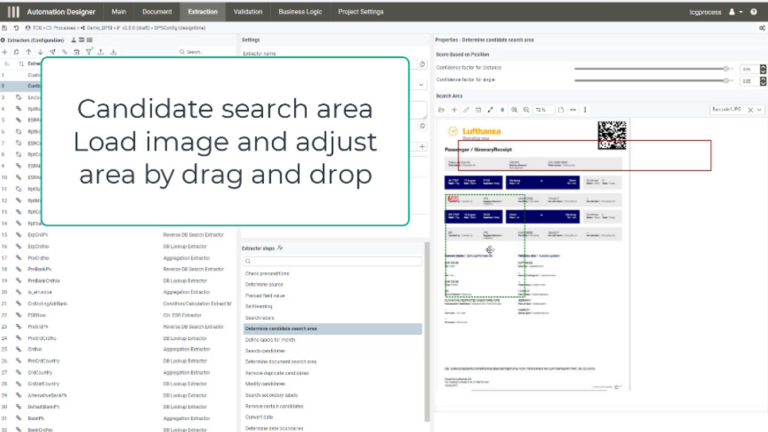Image resolution: width=768 pixels, height=432 pixels.
Task: Click the zoom out magnifier in Search Area toolbar
Action: (525, 109)
